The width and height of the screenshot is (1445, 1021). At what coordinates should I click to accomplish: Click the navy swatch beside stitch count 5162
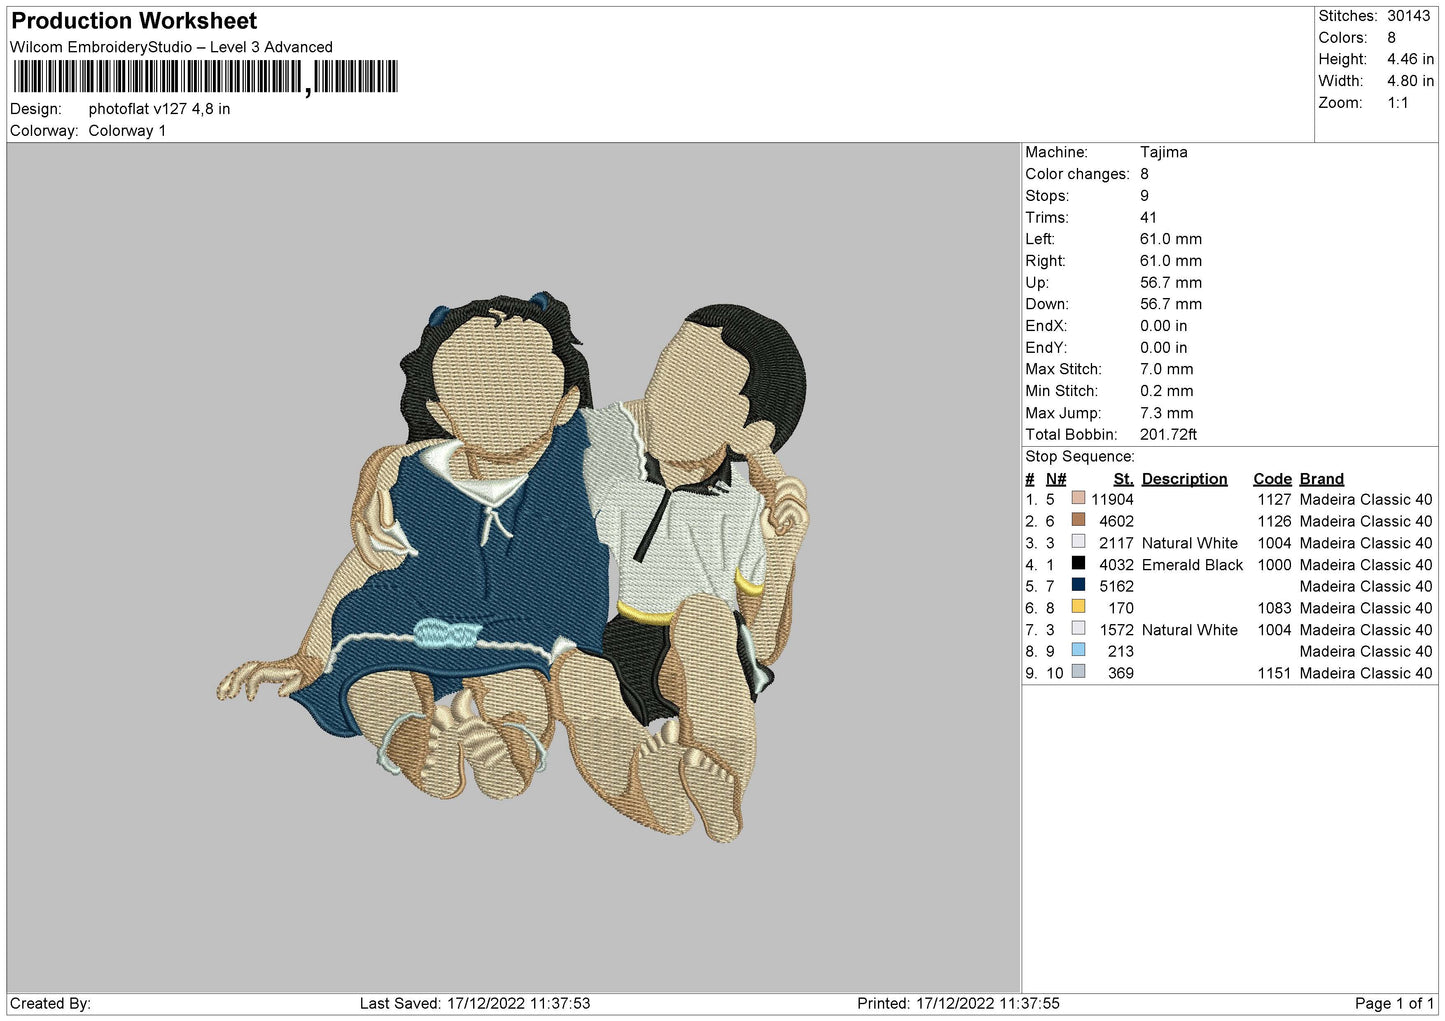tap(1078, 585)
